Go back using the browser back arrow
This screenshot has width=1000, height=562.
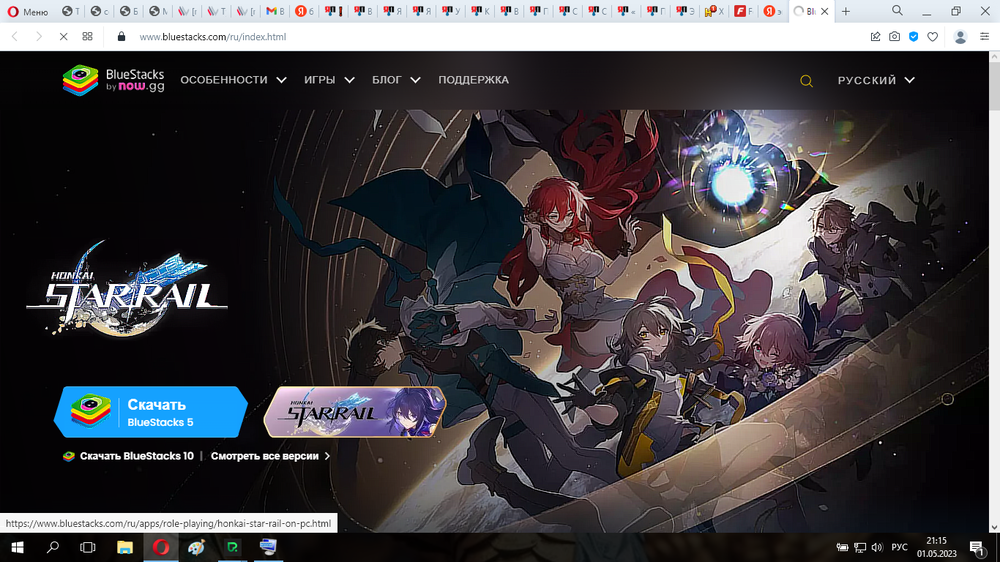click(x=15, y=37)
